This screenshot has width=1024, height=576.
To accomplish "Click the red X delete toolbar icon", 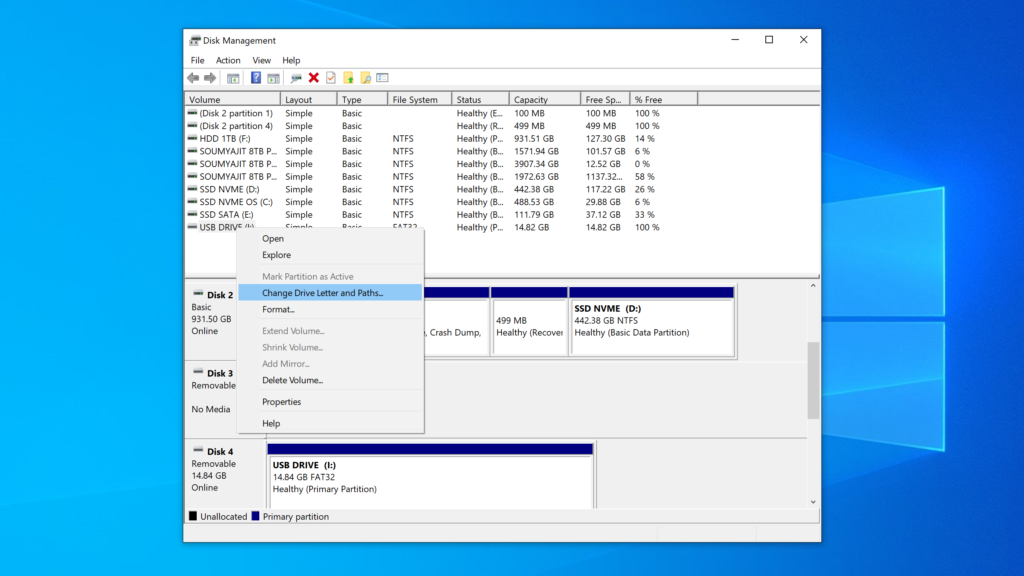I will 313,78.
